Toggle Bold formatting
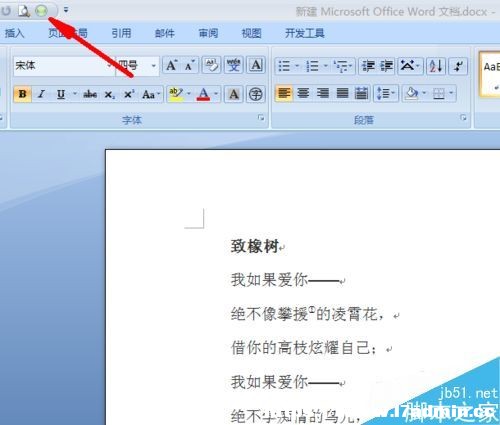Viewport: 500px width, 425px height. (x=23, y=94)
